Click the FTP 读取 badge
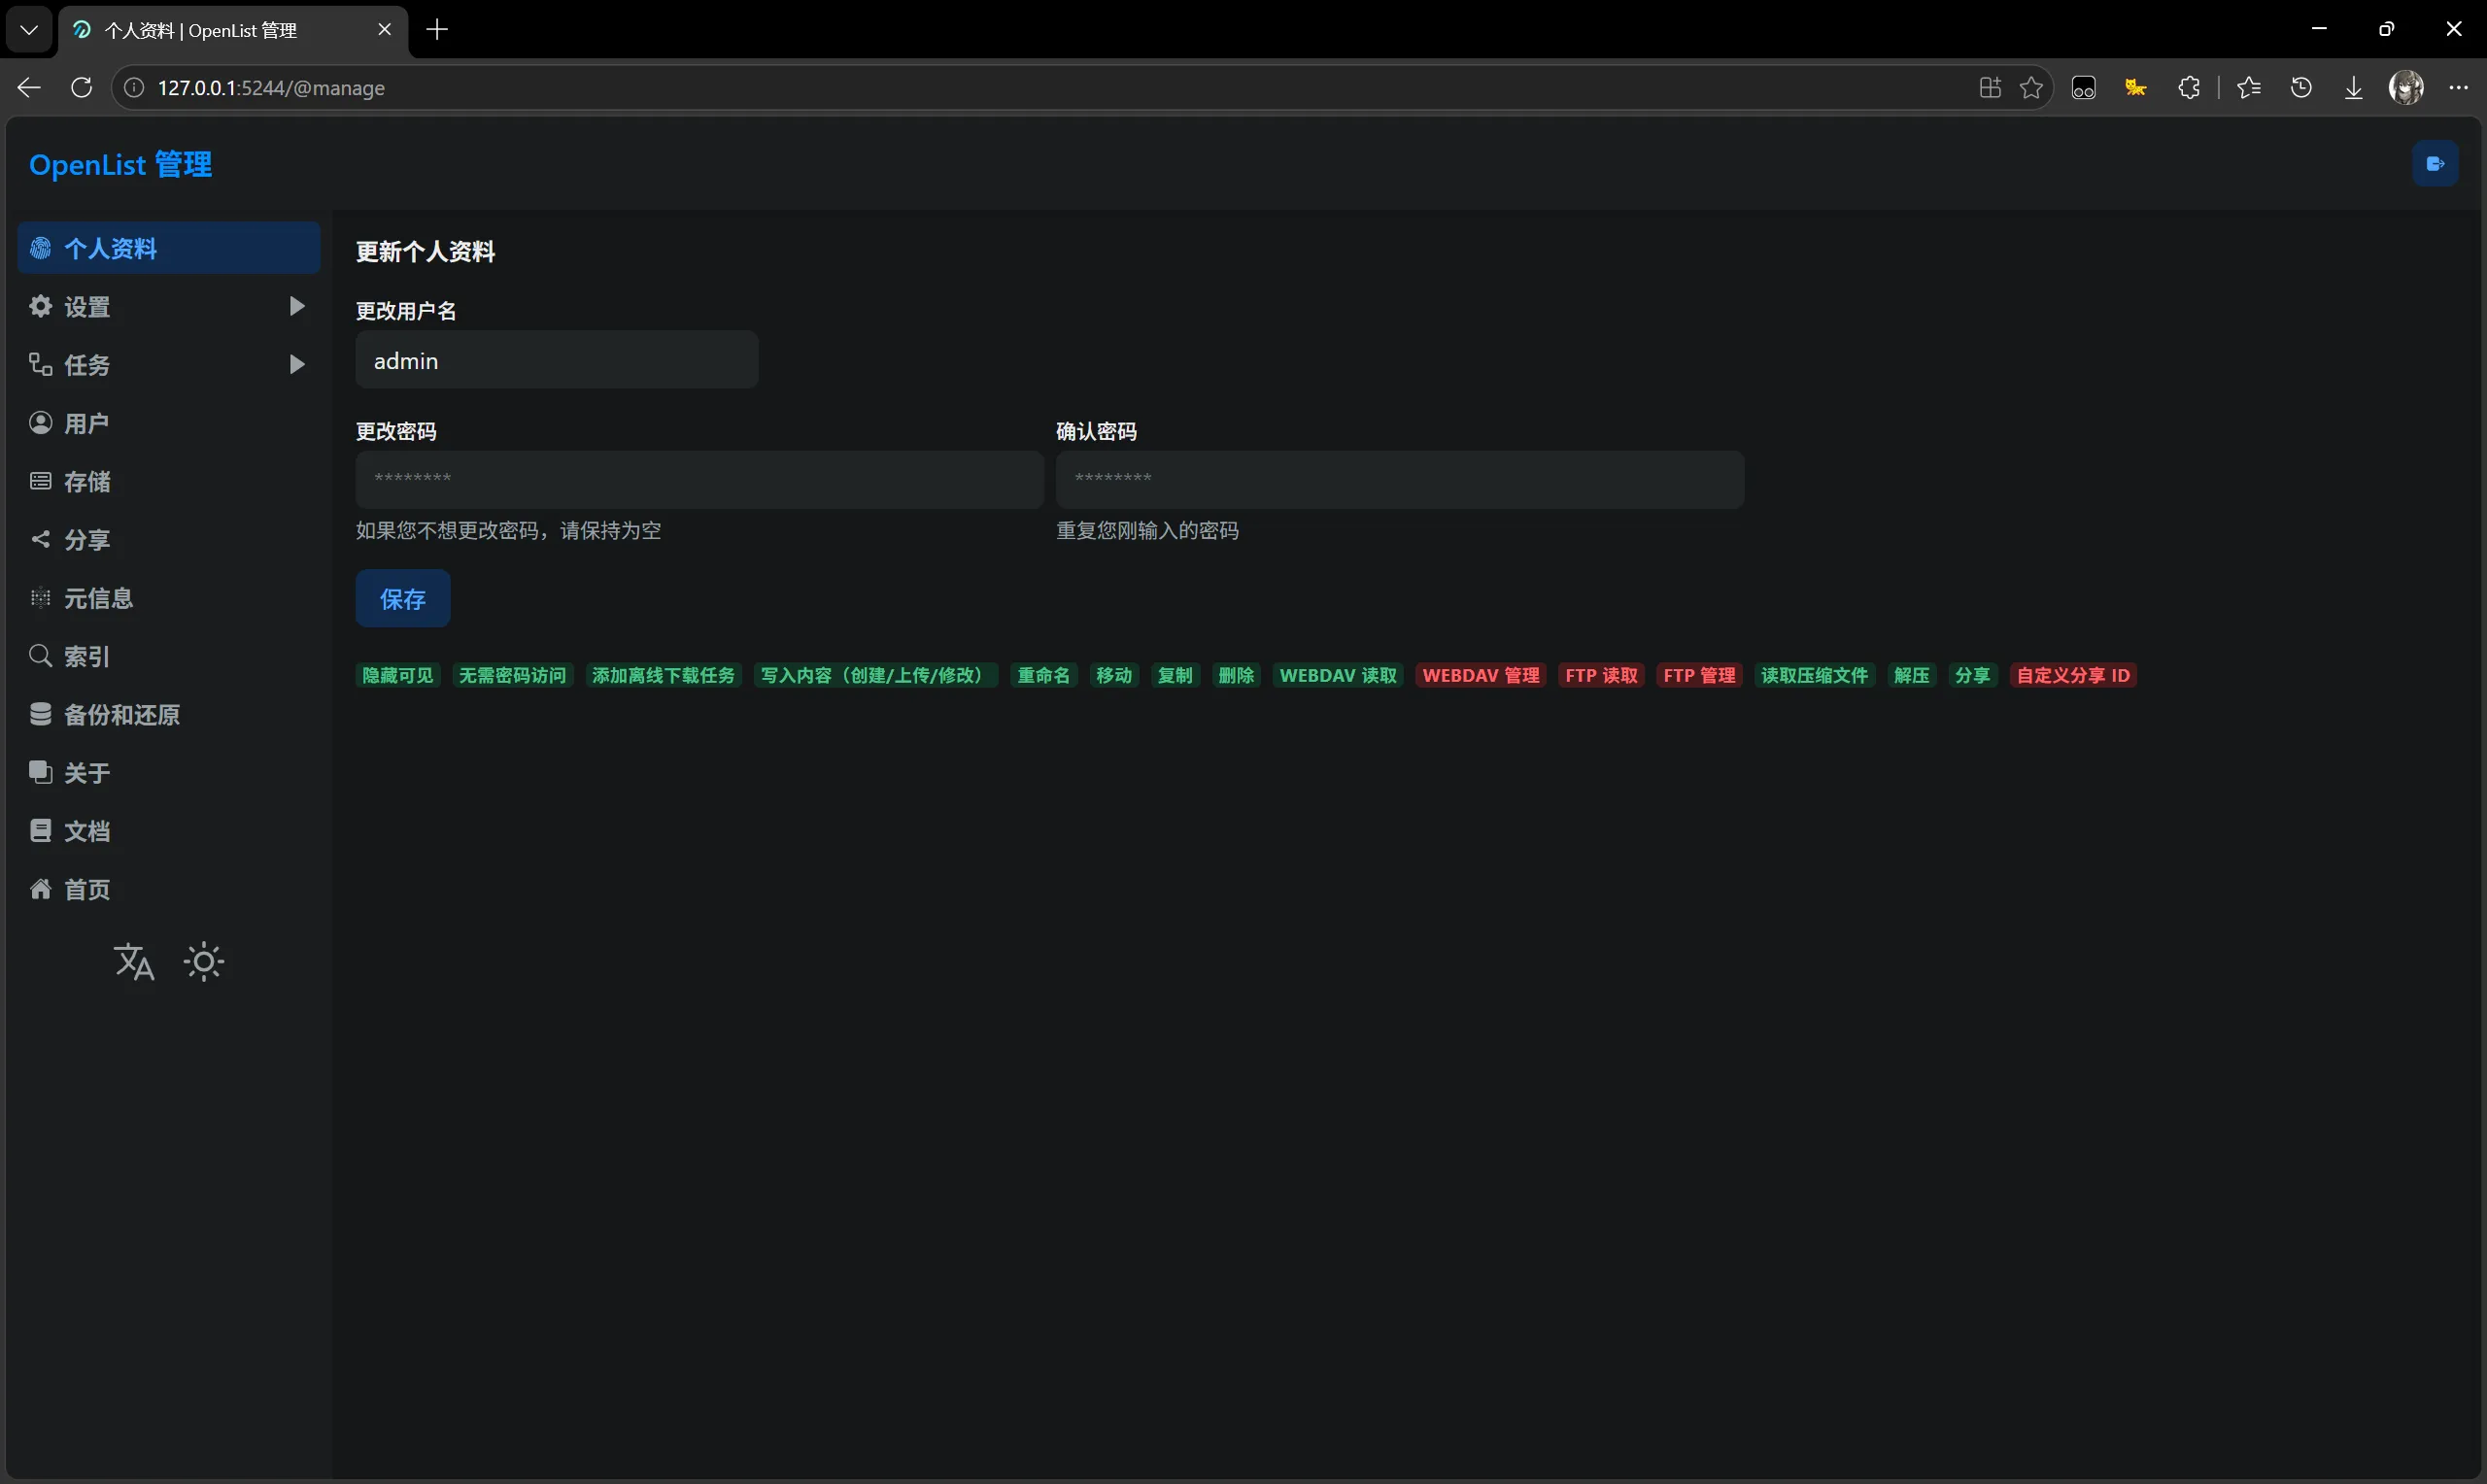Image resolution: width=2487 pixels, height=1484 pixels. [1602, 676]
